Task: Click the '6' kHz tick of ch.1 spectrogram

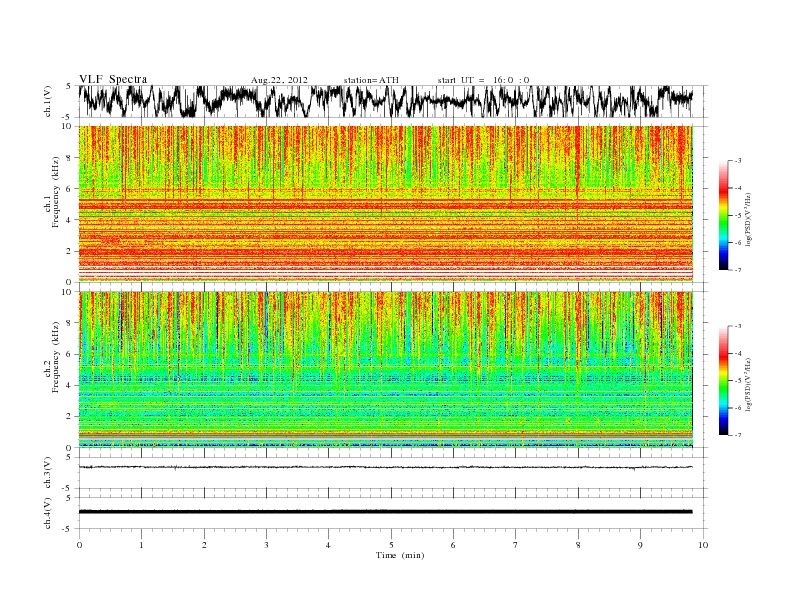Action: point(69,189)
